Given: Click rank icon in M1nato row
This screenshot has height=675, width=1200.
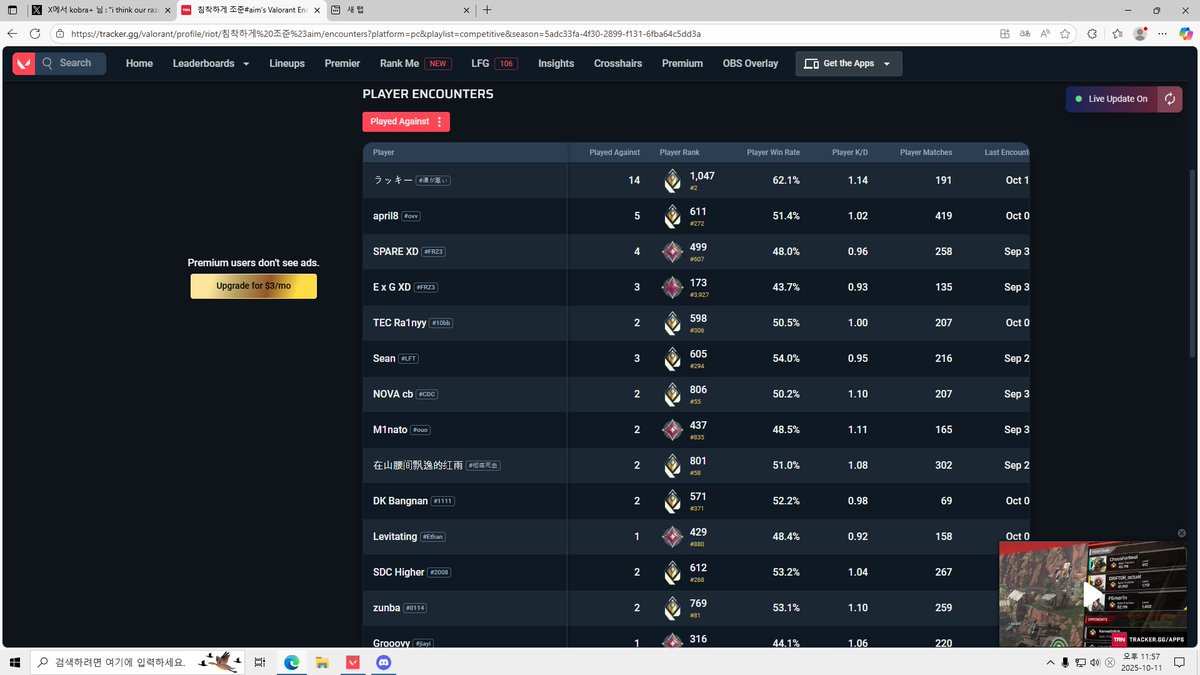Looking at the screenshot, I should (673, 430).
